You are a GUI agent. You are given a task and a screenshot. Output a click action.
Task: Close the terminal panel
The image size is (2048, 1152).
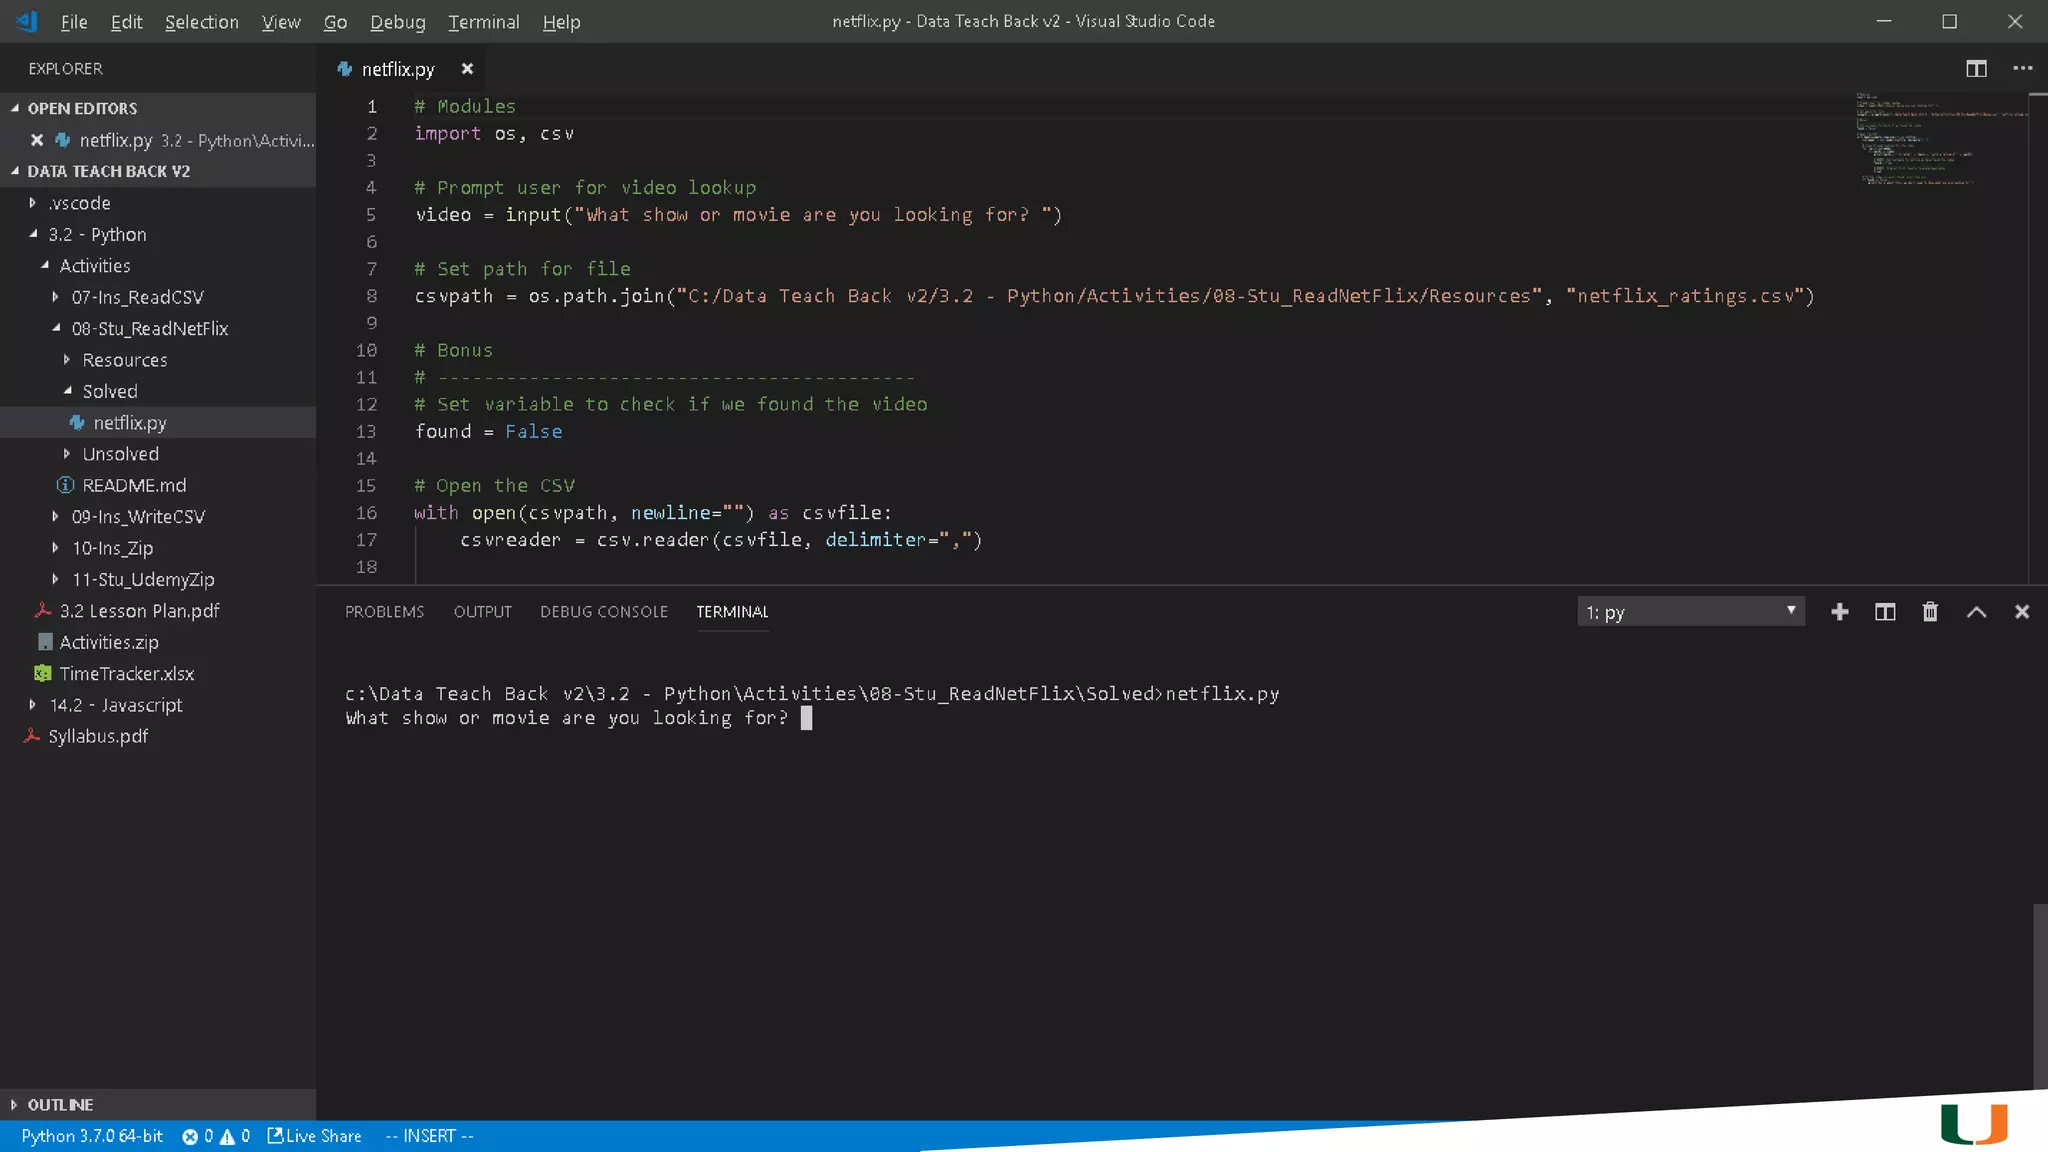tap(2021, 612)
